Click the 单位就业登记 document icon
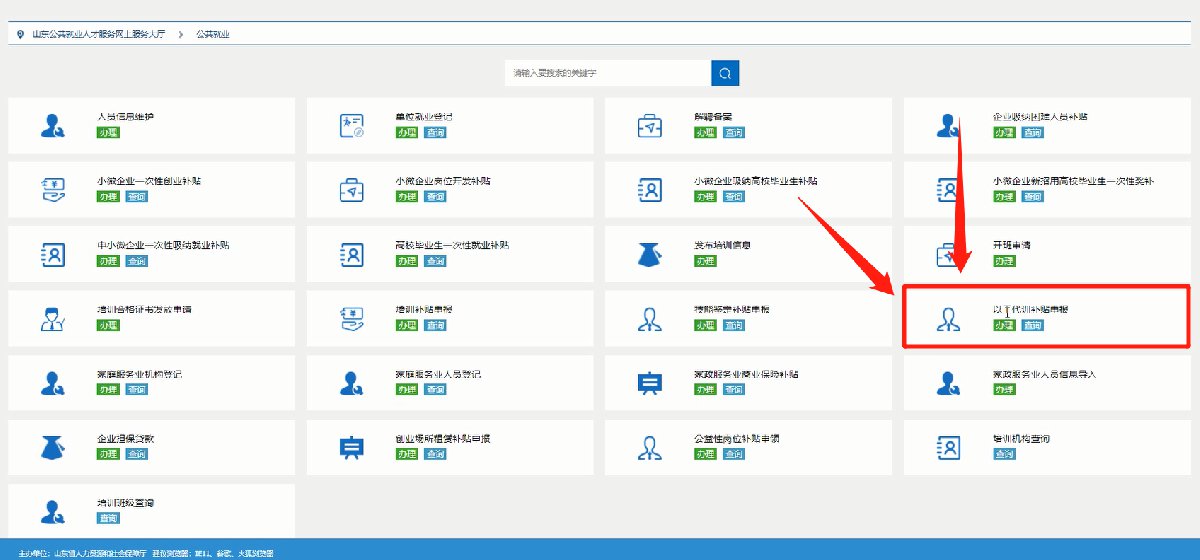Image resolution: width=1200 pixels, height=560 pixels. (351, 125)
